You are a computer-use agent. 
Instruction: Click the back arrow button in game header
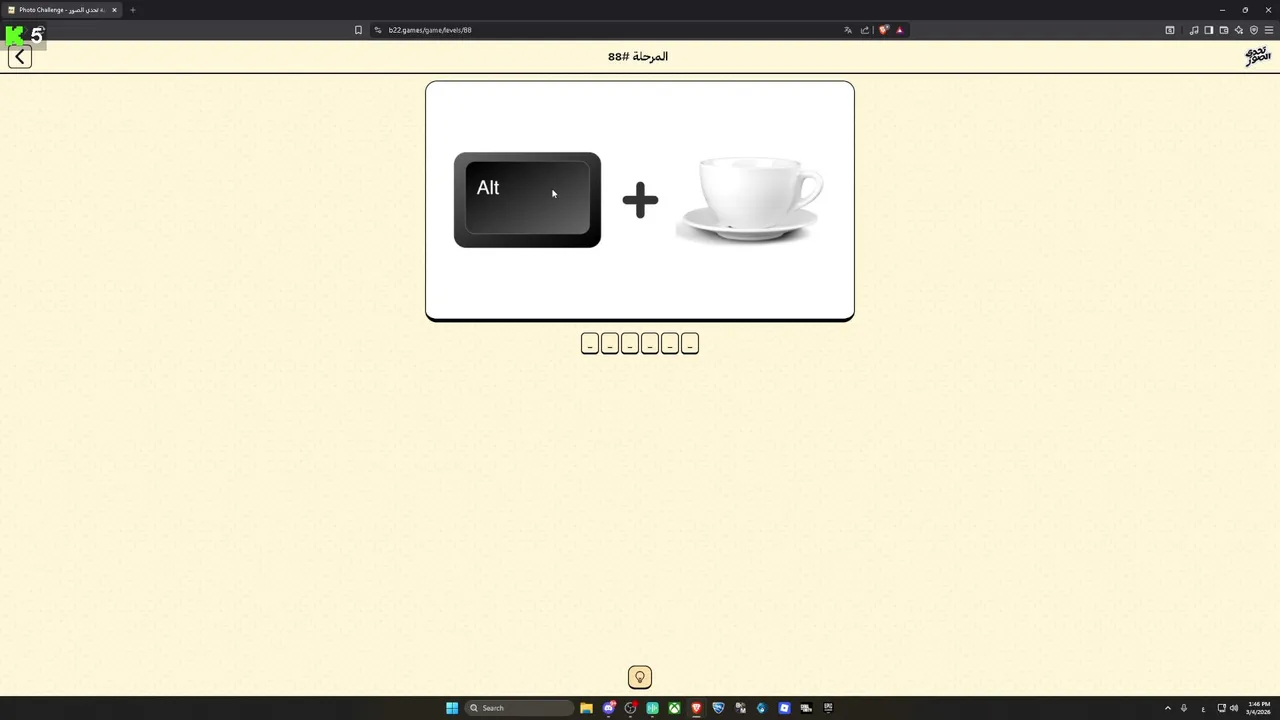(20, 57)
